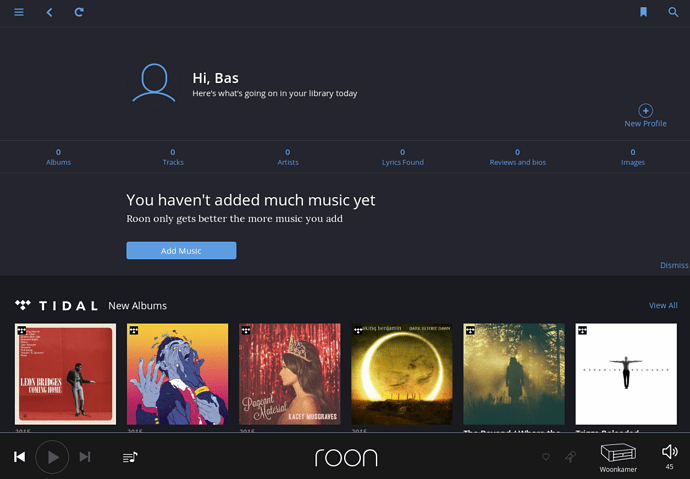Open the hamburger navigation menu

tap(19, 12)
